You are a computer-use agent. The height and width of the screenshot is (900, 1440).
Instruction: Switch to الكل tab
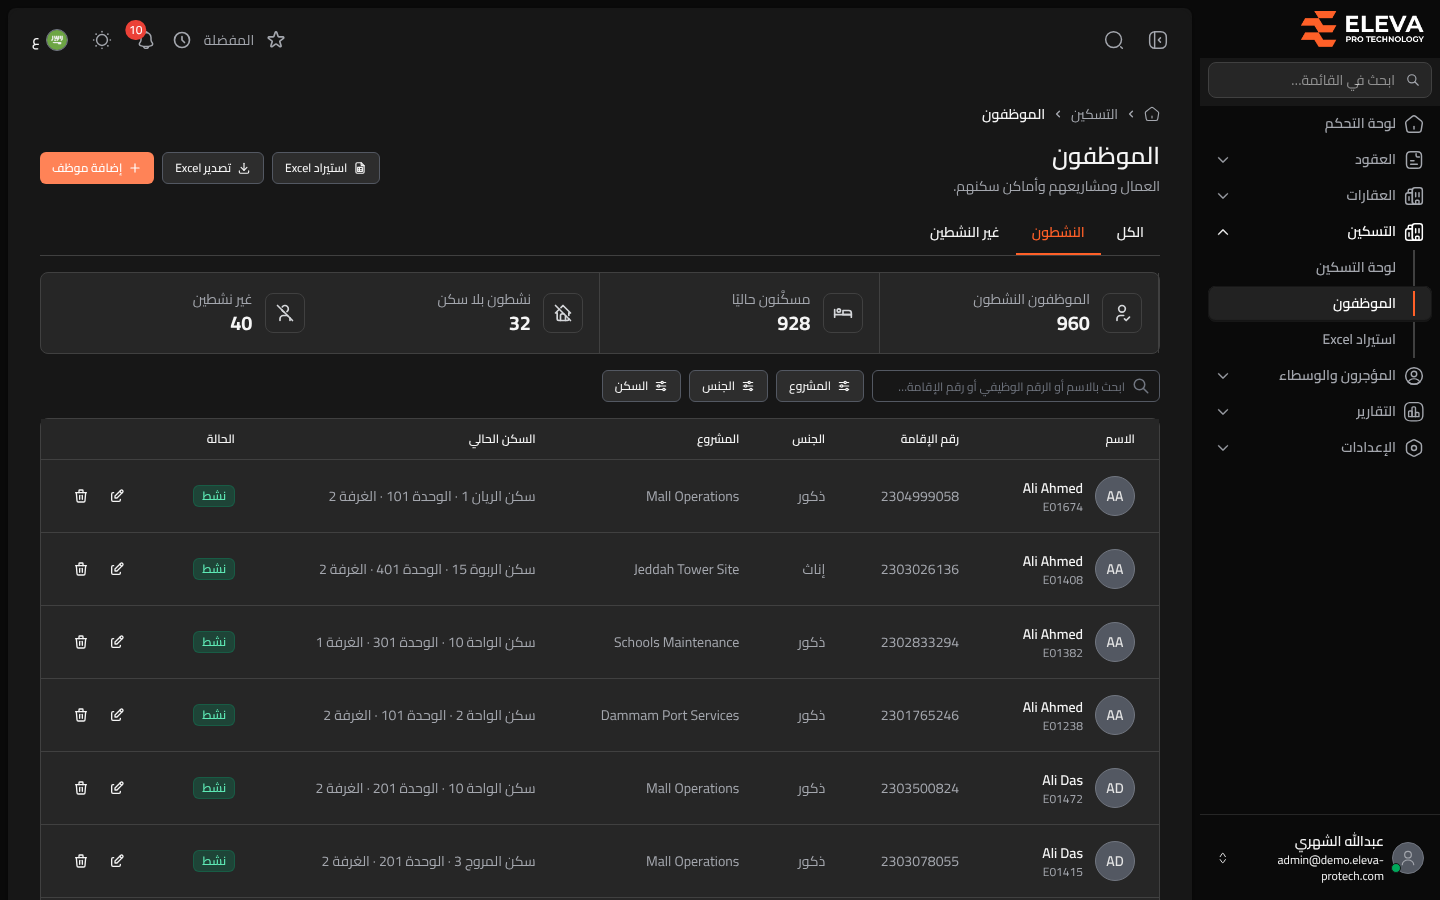tap(1130, 232)
